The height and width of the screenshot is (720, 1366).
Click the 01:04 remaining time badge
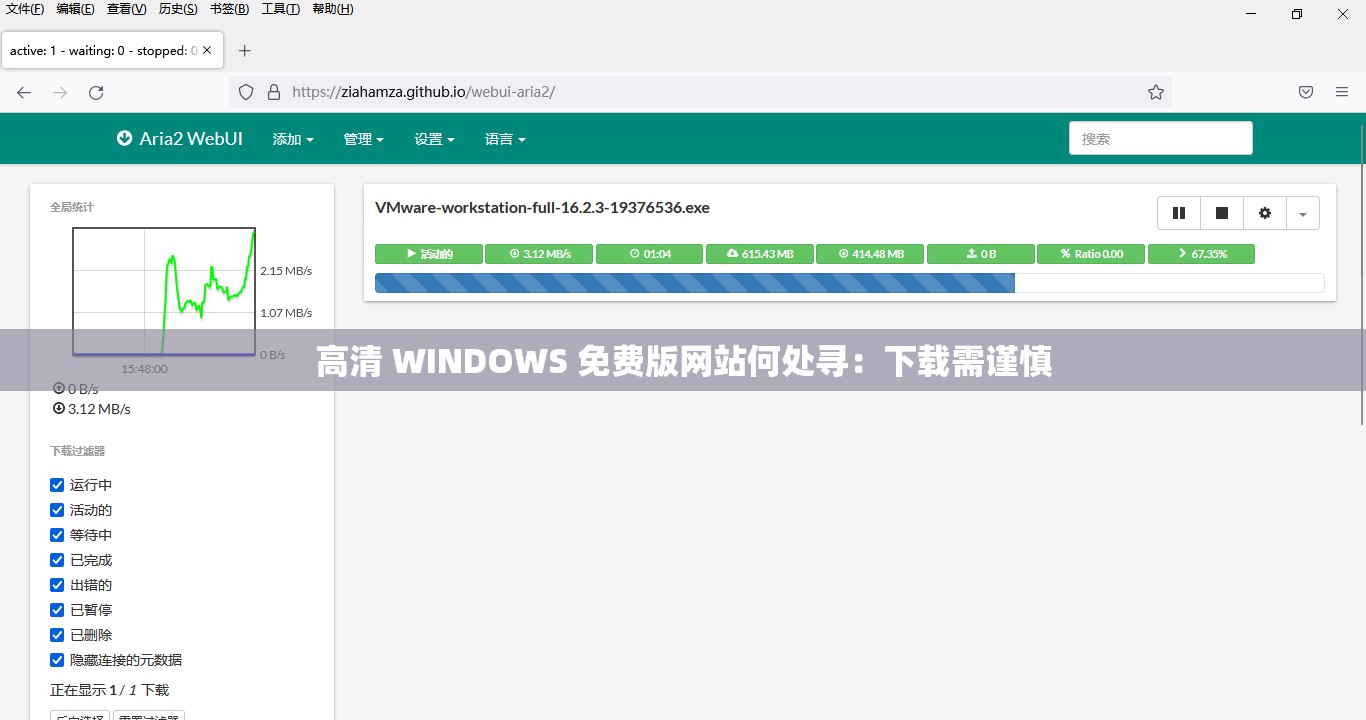[650, 254]
